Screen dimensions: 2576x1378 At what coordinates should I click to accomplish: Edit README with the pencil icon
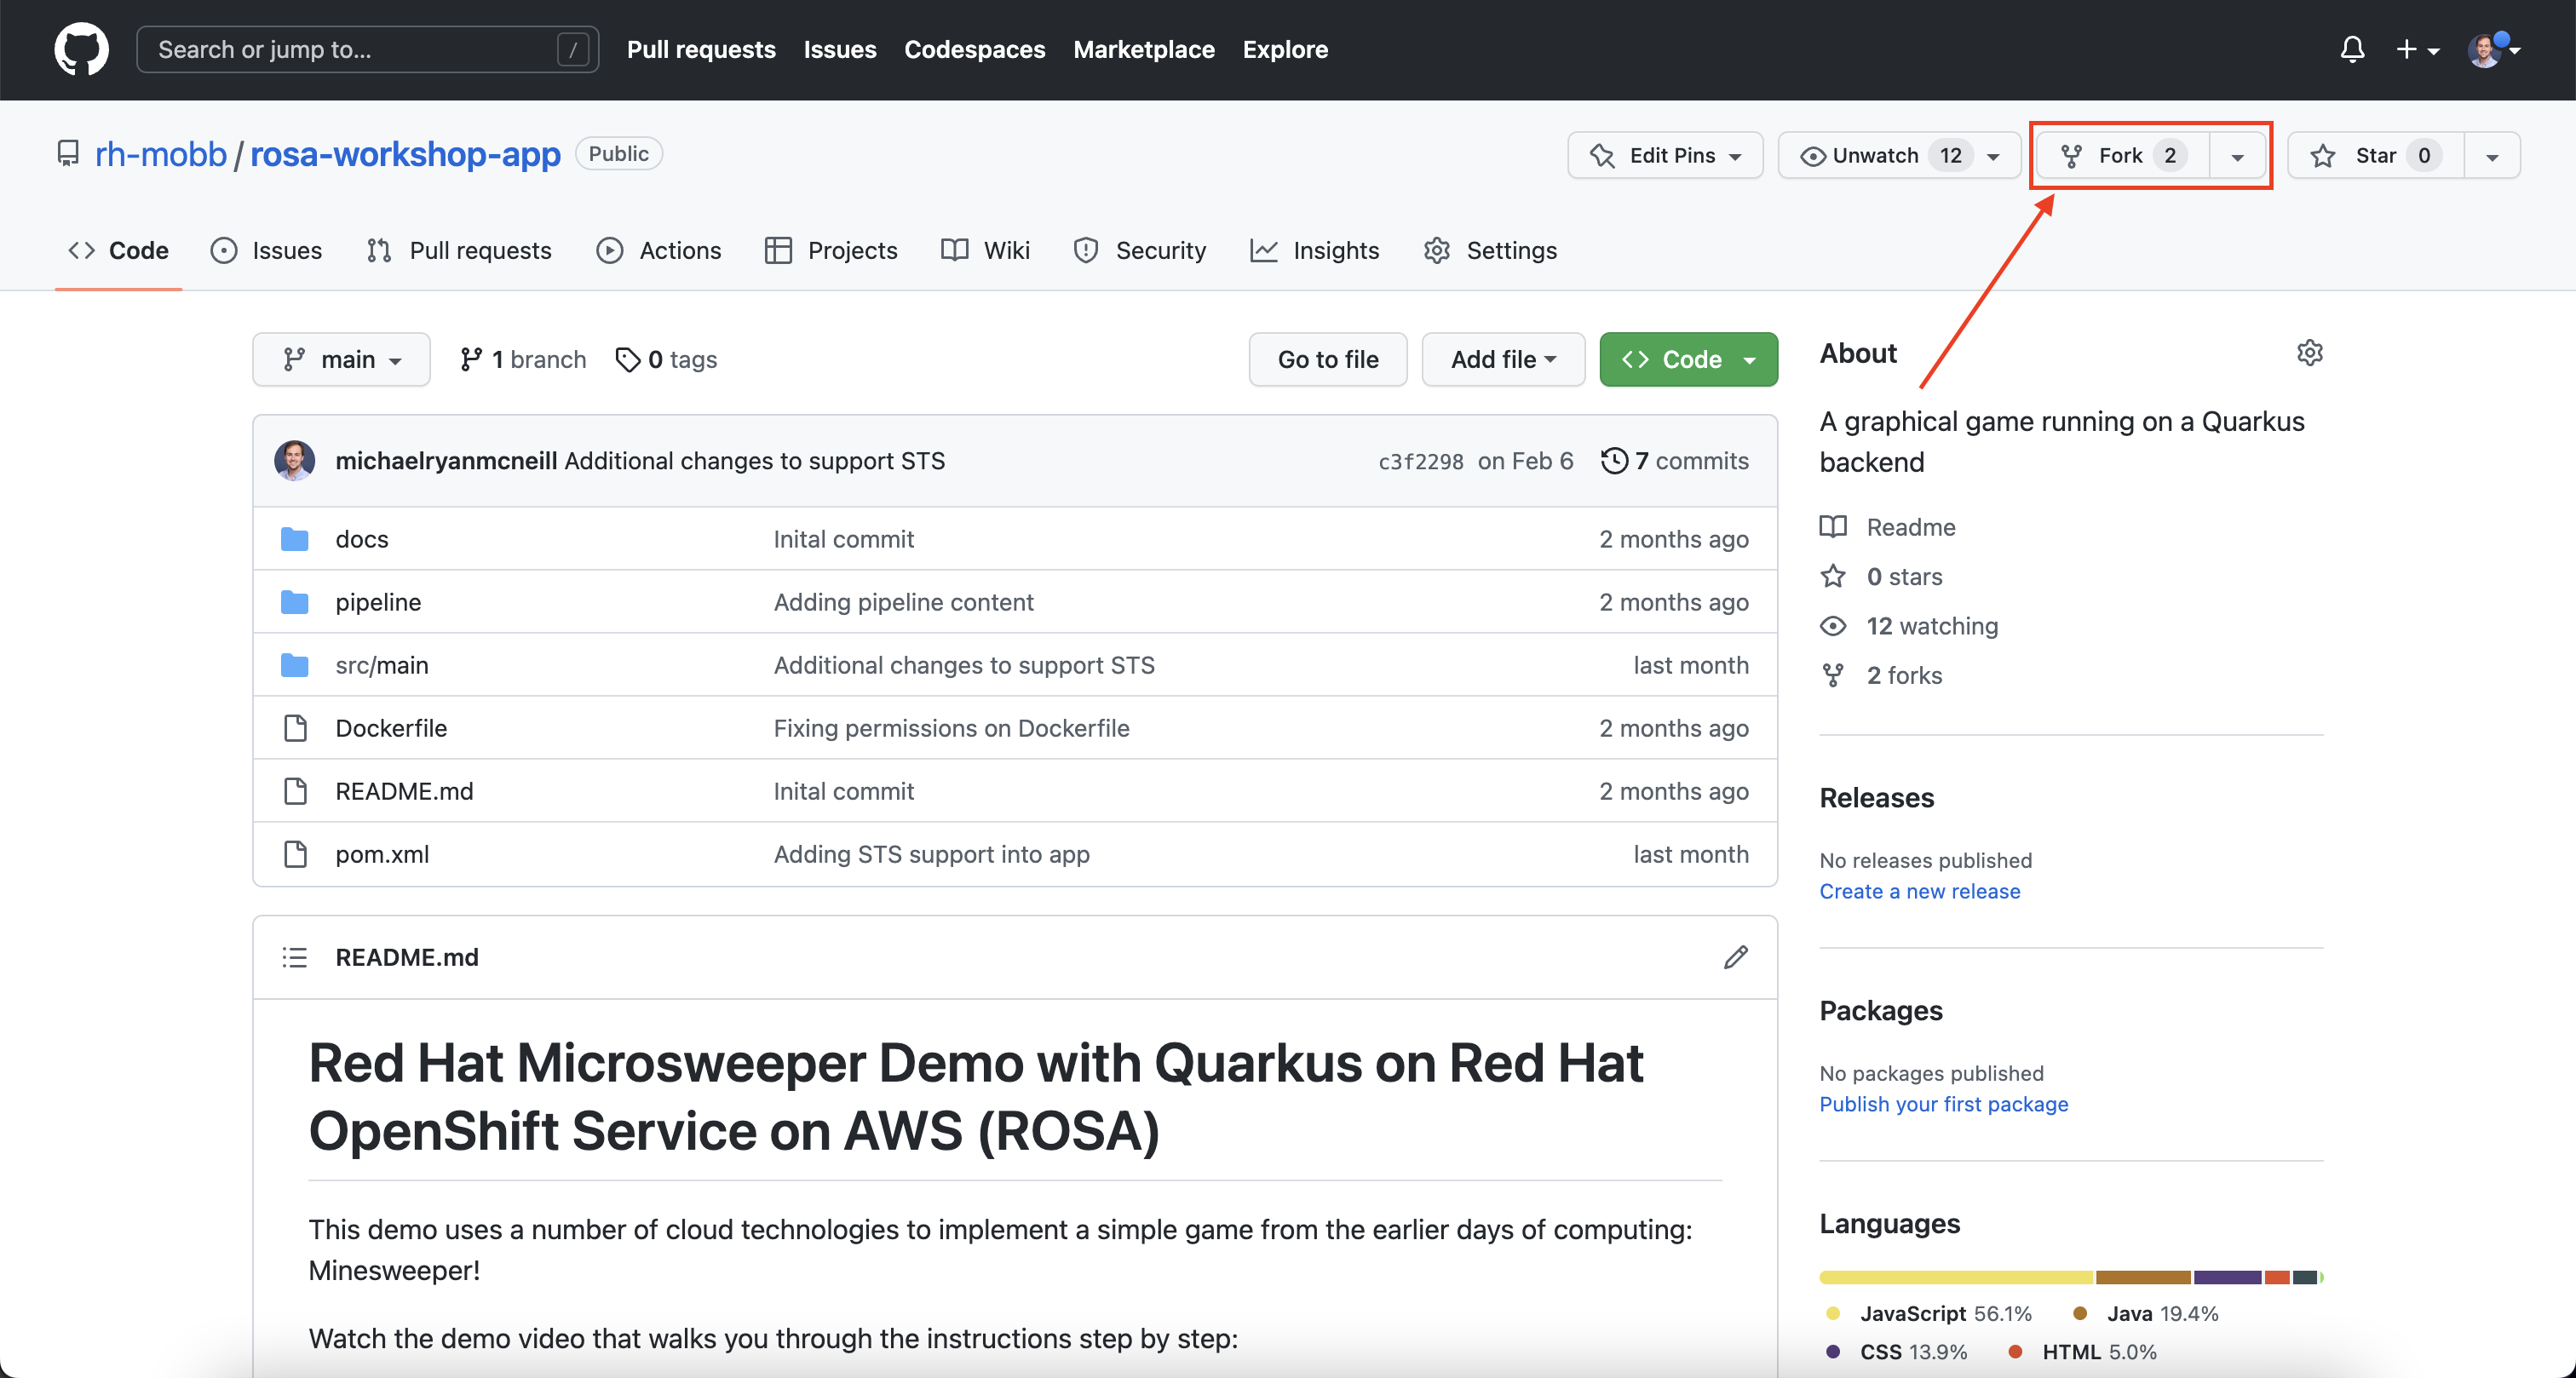click(x=1735, y=957)
